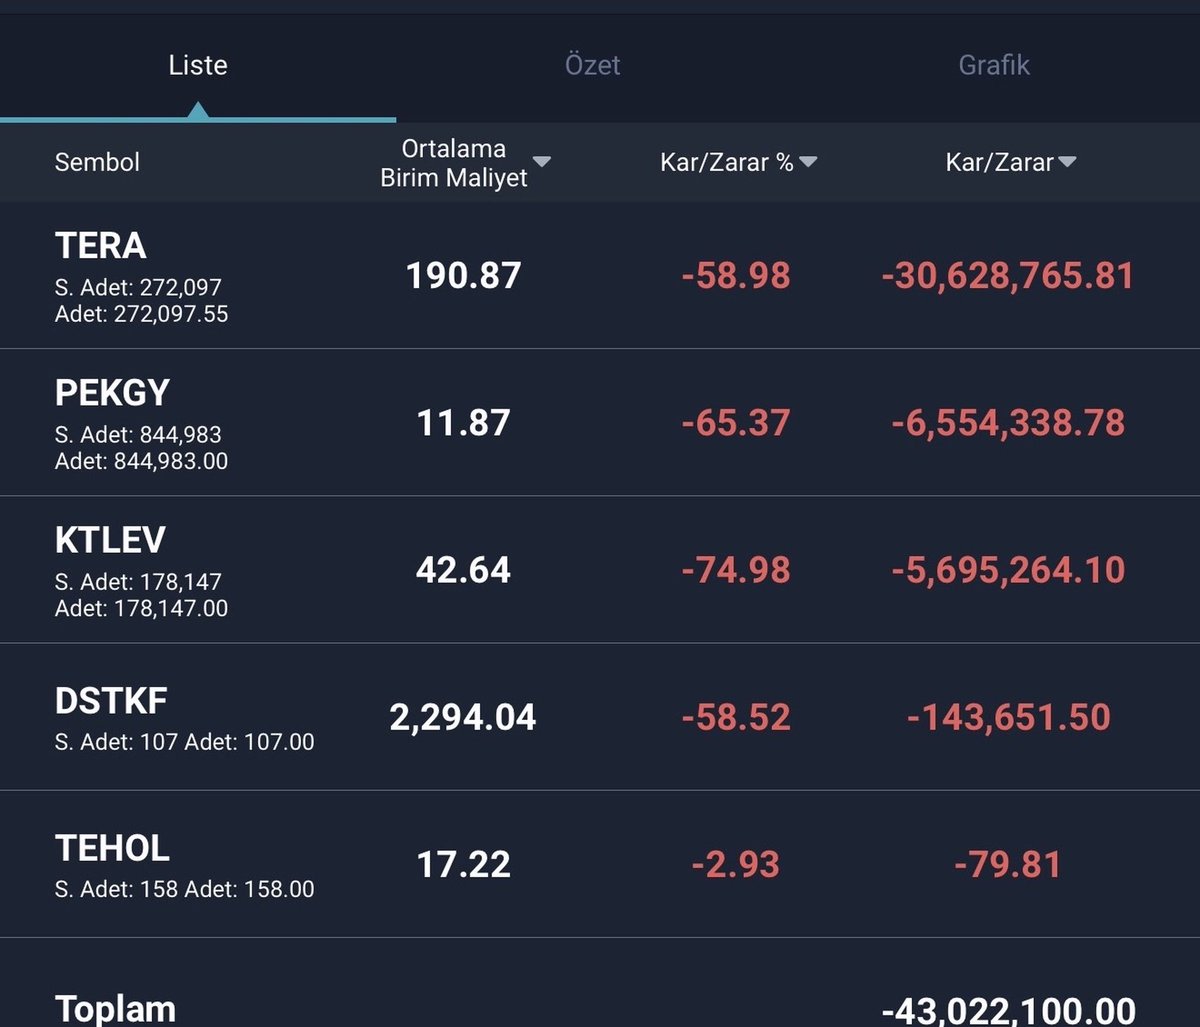This screenshot has height=1027, width=1200.
Task: Sort by Kar/Zarar % arrow
Action: tap(808, 162)
